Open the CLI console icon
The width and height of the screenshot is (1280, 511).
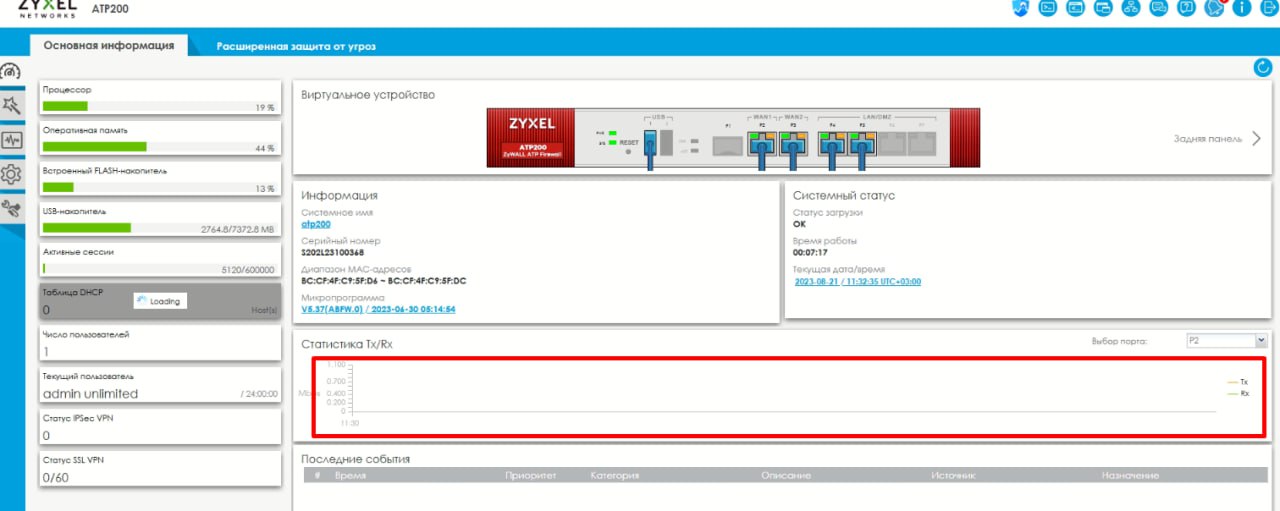(1048, 8)
